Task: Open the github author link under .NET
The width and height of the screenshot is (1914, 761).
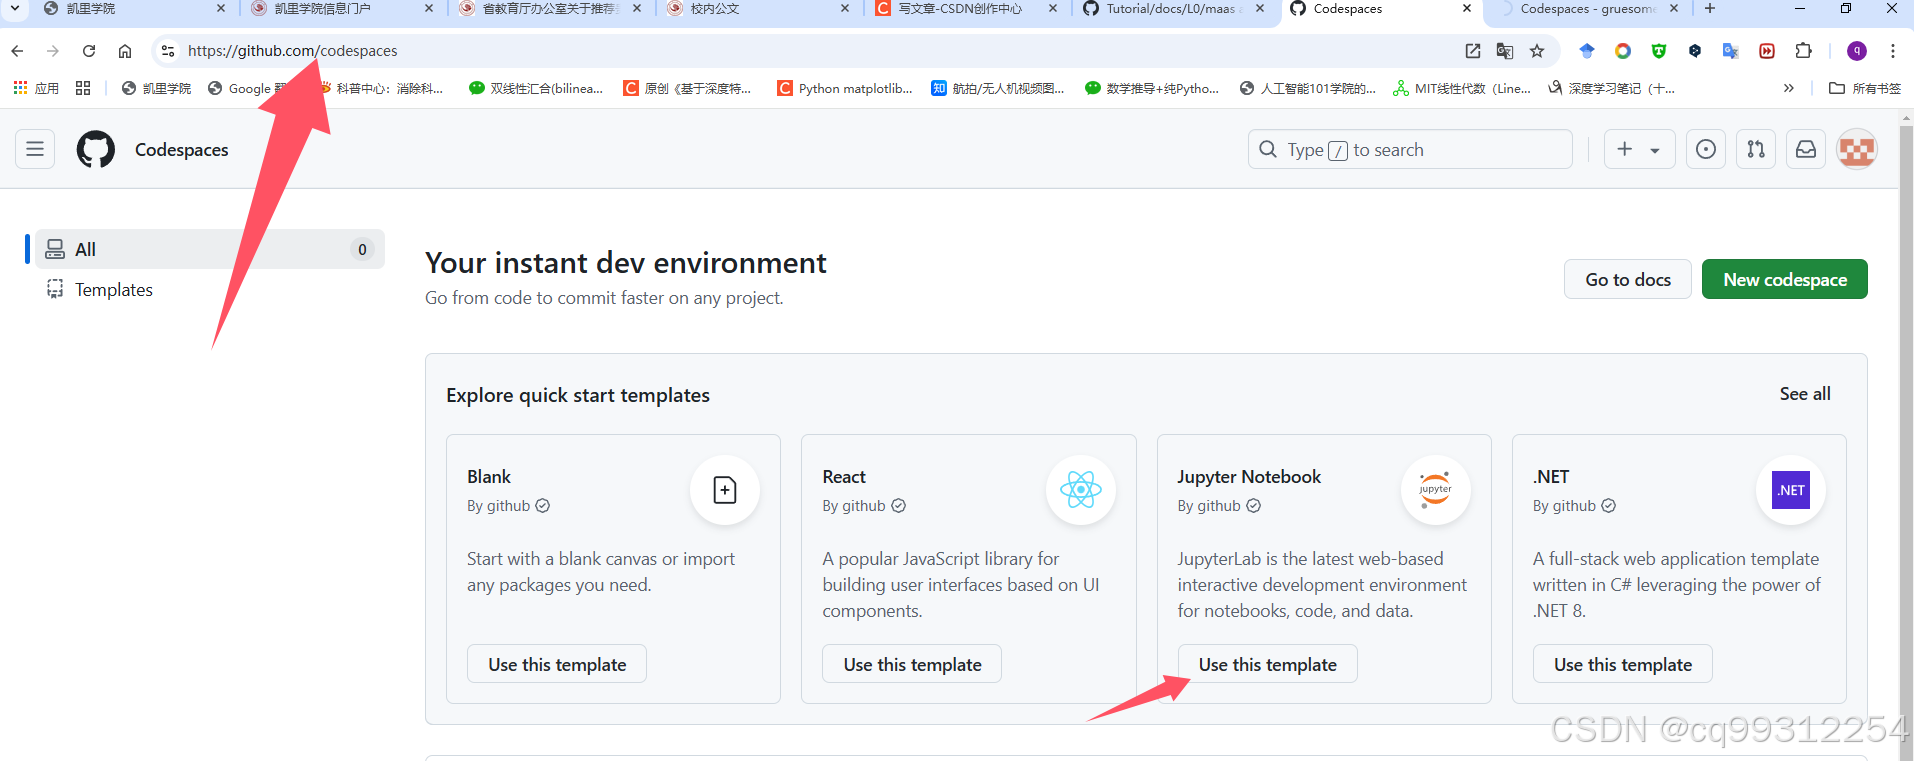Action: click(1574, 506)
